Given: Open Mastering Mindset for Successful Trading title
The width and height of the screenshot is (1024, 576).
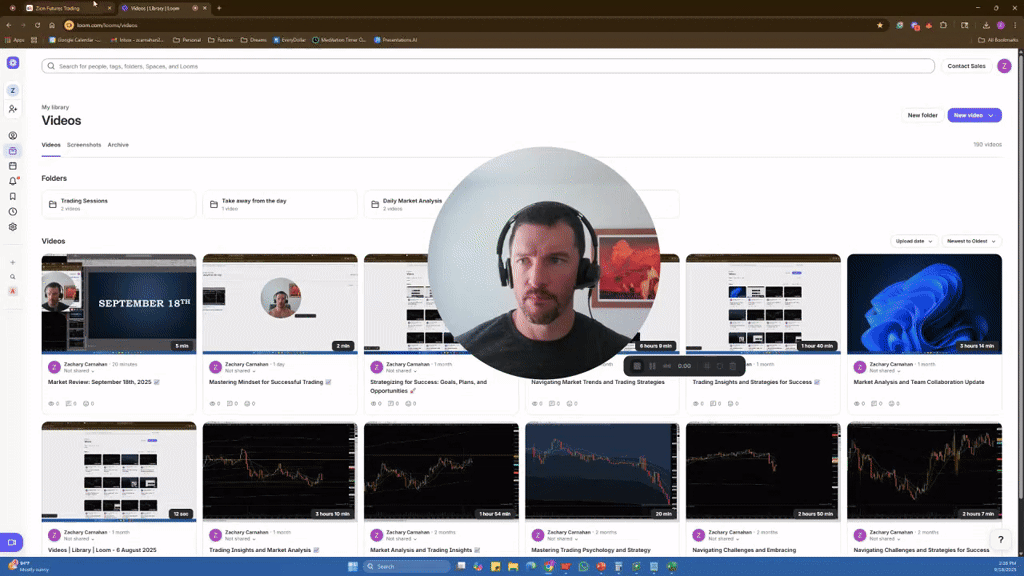Looking at the screenshot, I should tap(266, 382).
